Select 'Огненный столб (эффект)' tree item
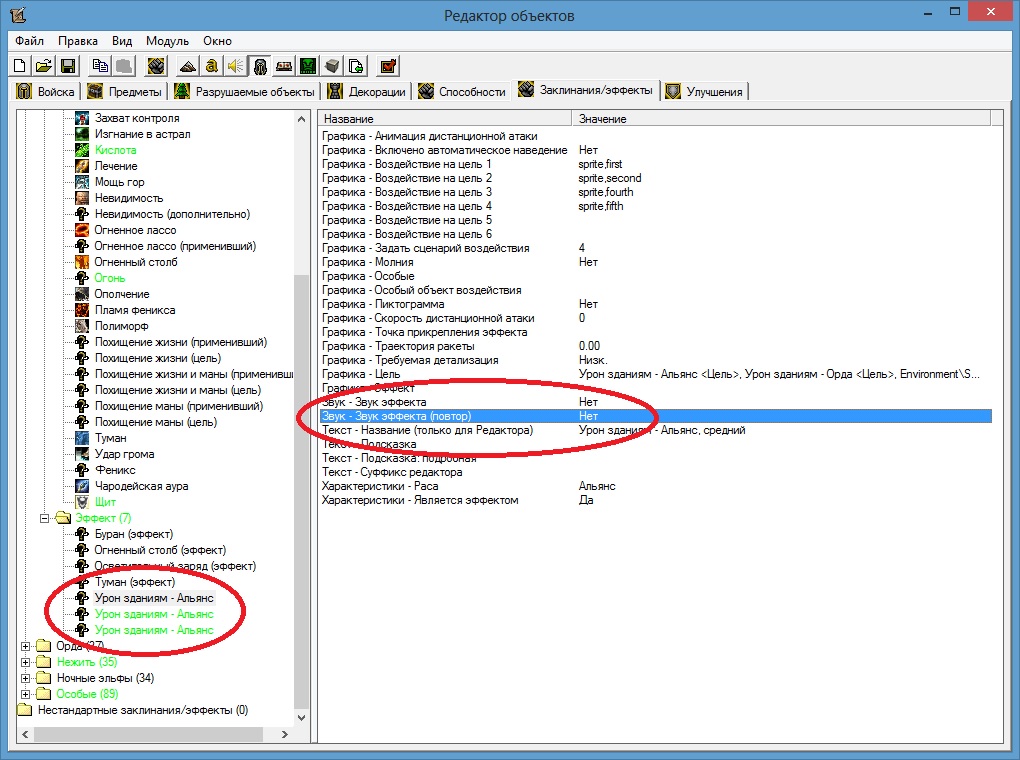 [x=160, y=550]
